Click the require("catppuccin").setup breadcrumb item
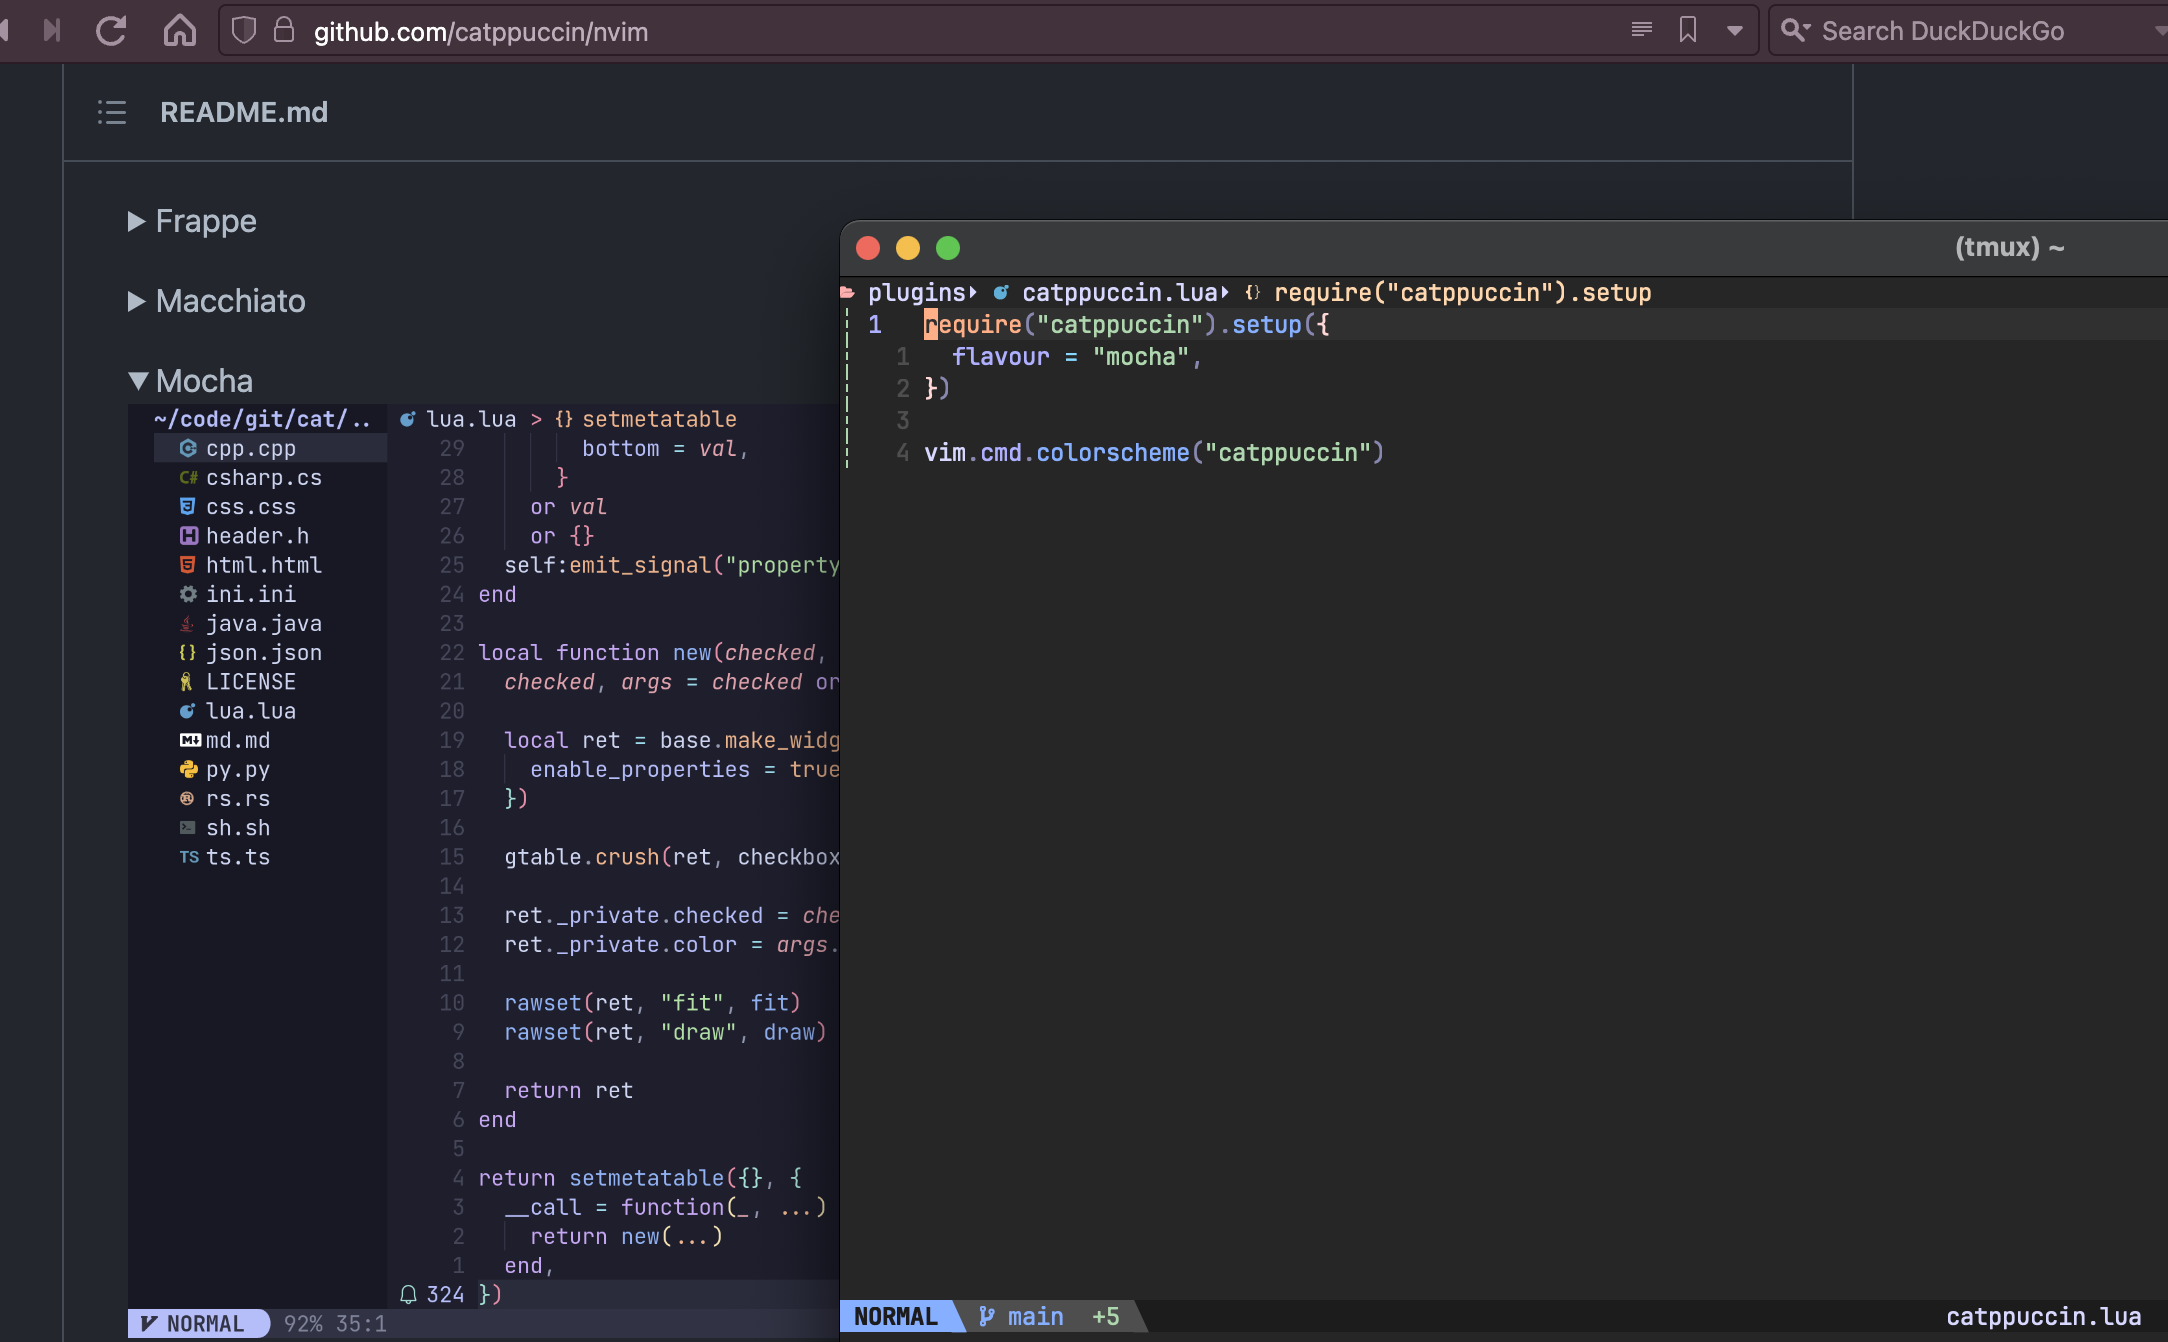The image size is (2168, 1342). [x=1463, y=293]
